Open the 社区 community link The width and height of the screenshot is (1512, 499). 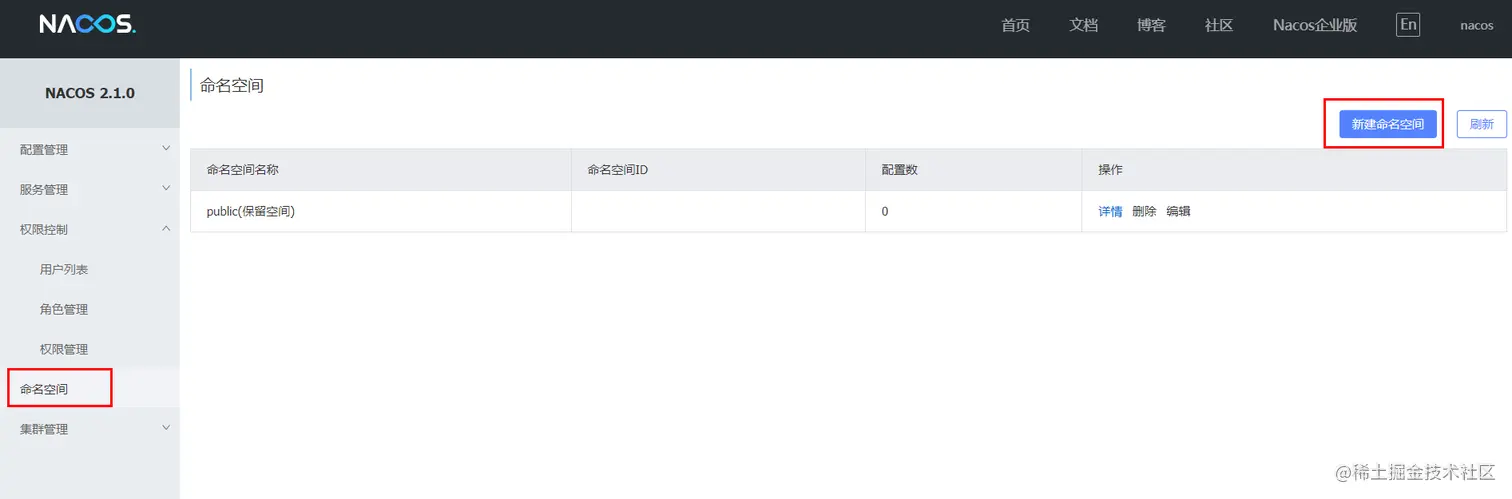tap(1219, 25)
